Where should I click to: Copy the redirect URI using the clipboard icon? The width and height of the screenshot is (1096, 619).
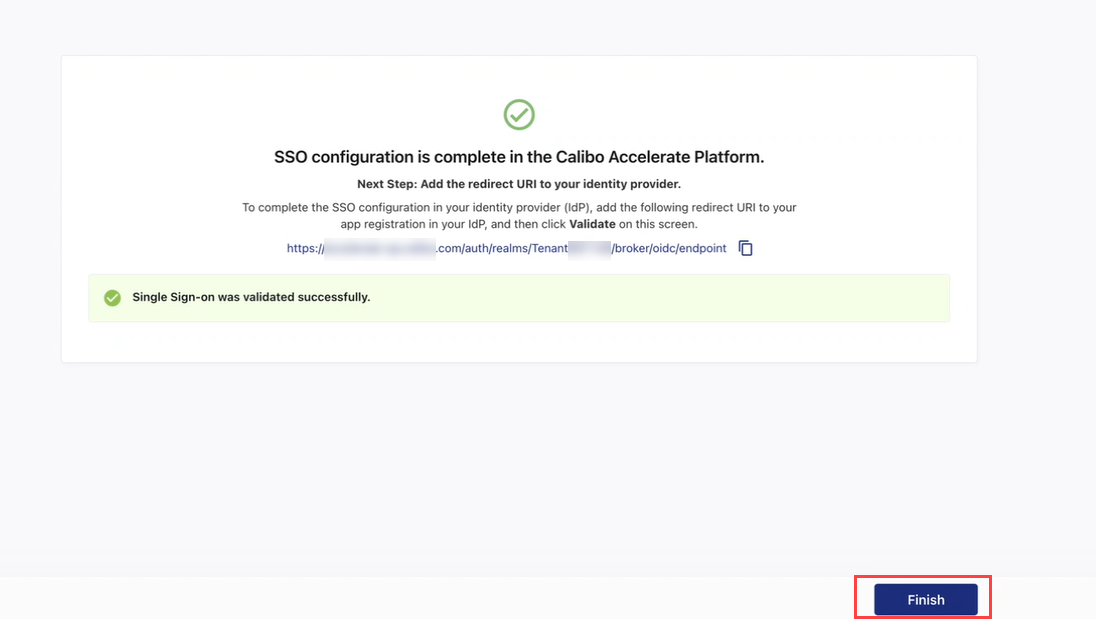pyautogui.click(x=745, y=248)
